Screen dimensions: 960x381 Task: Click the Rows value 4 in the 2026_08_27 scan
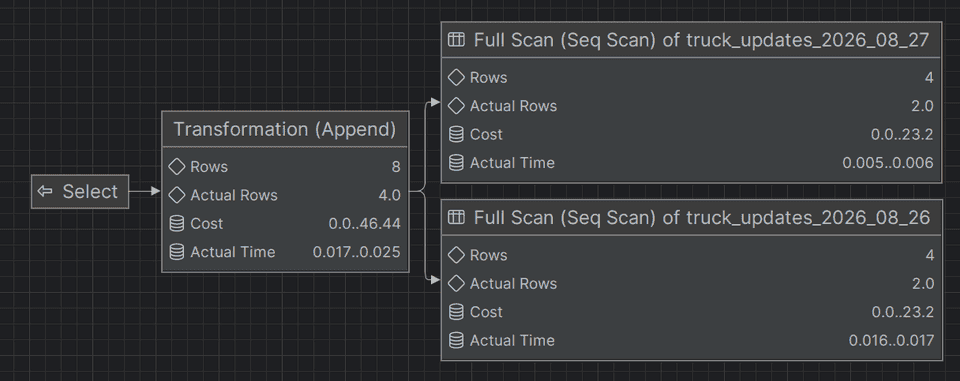[929, 78]
